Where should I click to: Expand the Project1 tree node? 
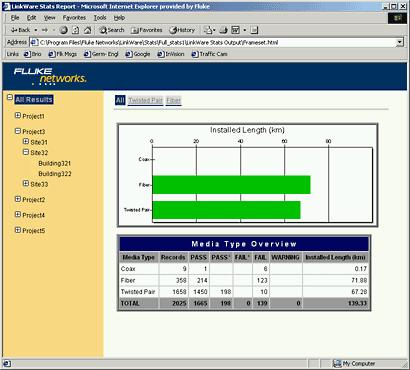(18, 115)
